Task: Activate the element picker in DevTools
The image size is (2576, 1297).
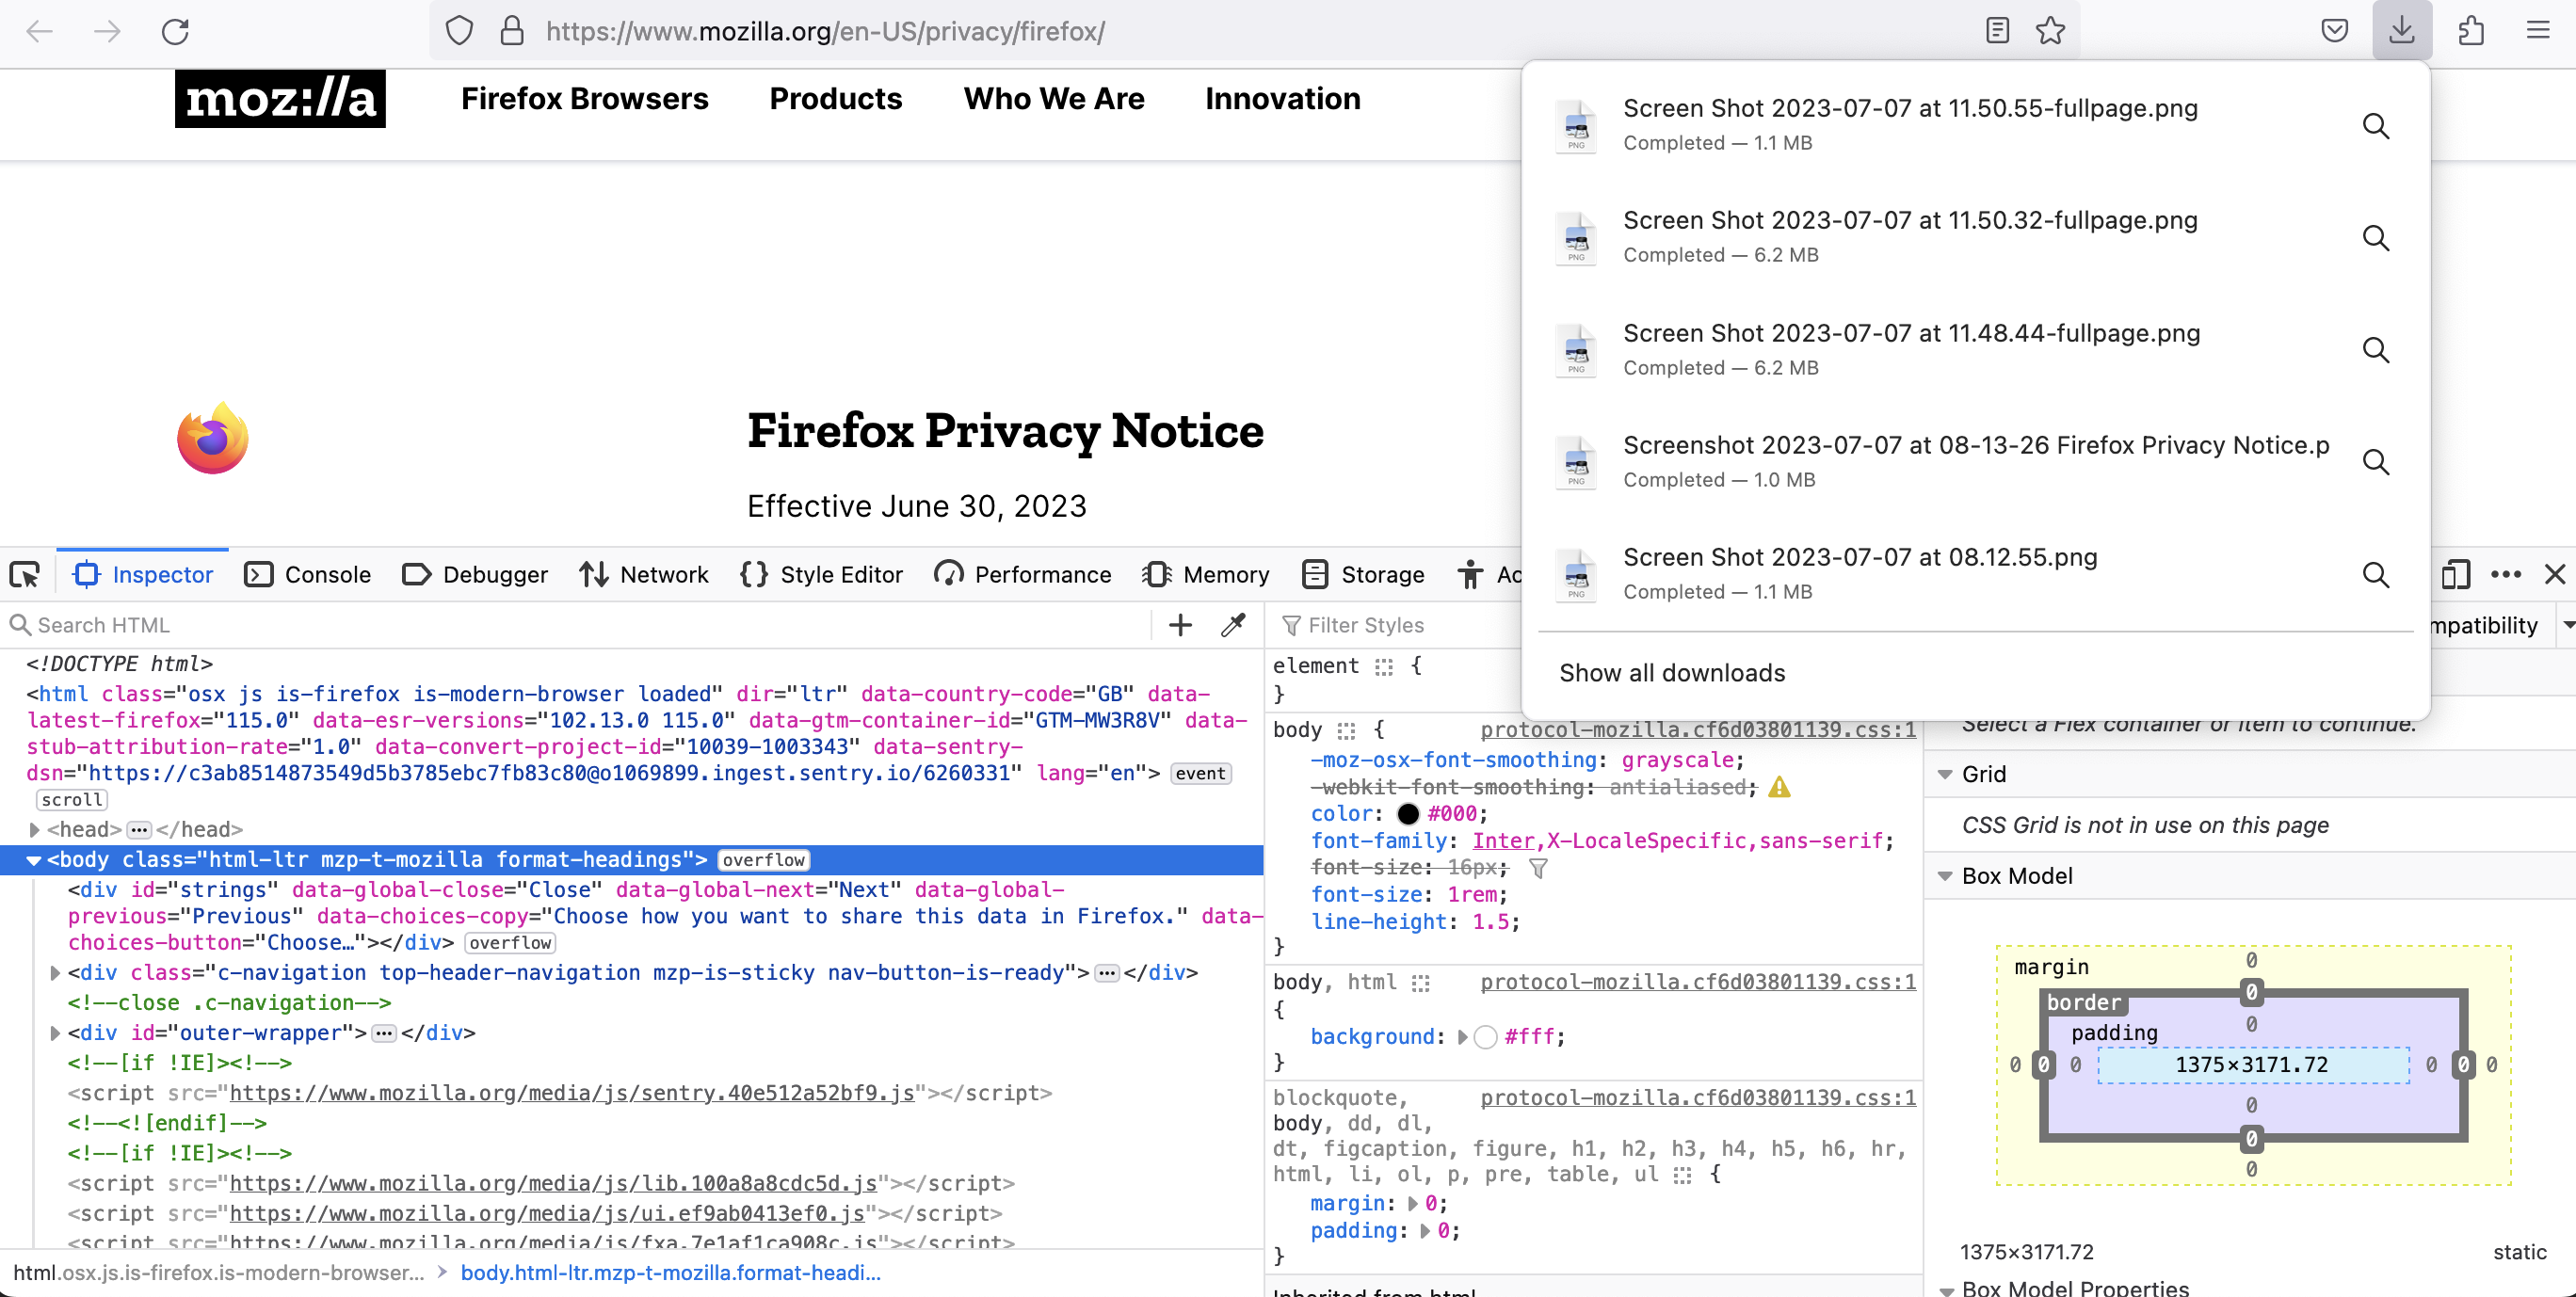Action: pyautogui.click(x=25, y=575)
